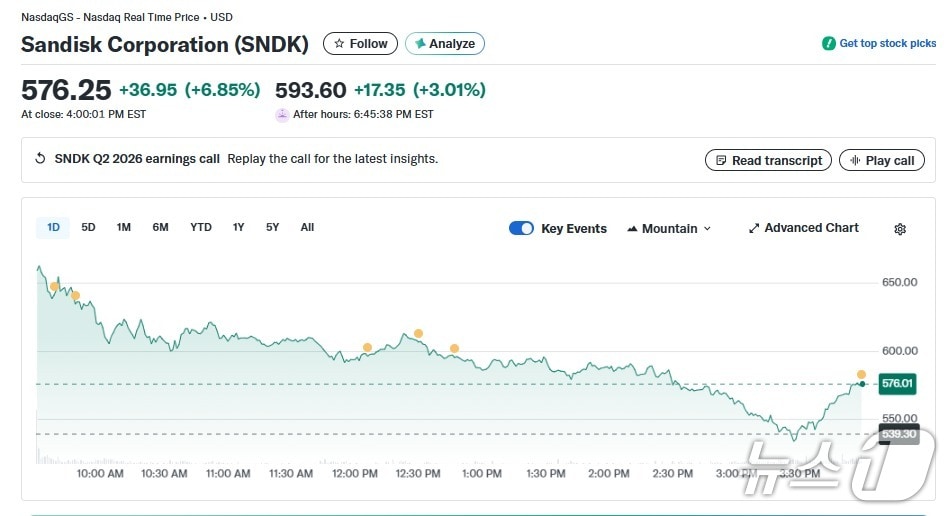Screen dimensions: 950x516
Task: Click the sparkle icon in Analyze button
Action: click(420, 44)
